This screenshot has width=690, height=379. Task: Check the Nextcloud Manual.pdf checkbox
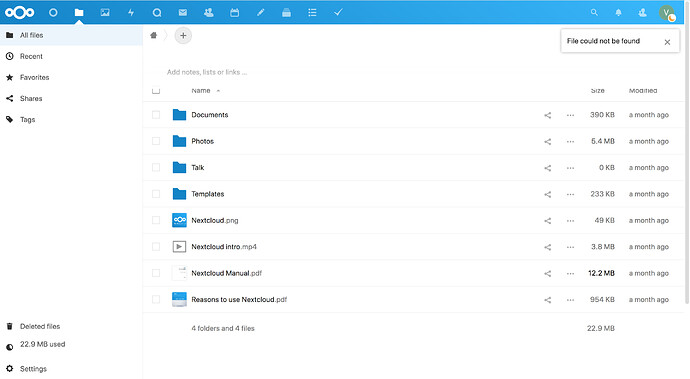click(x=156, y=273)
